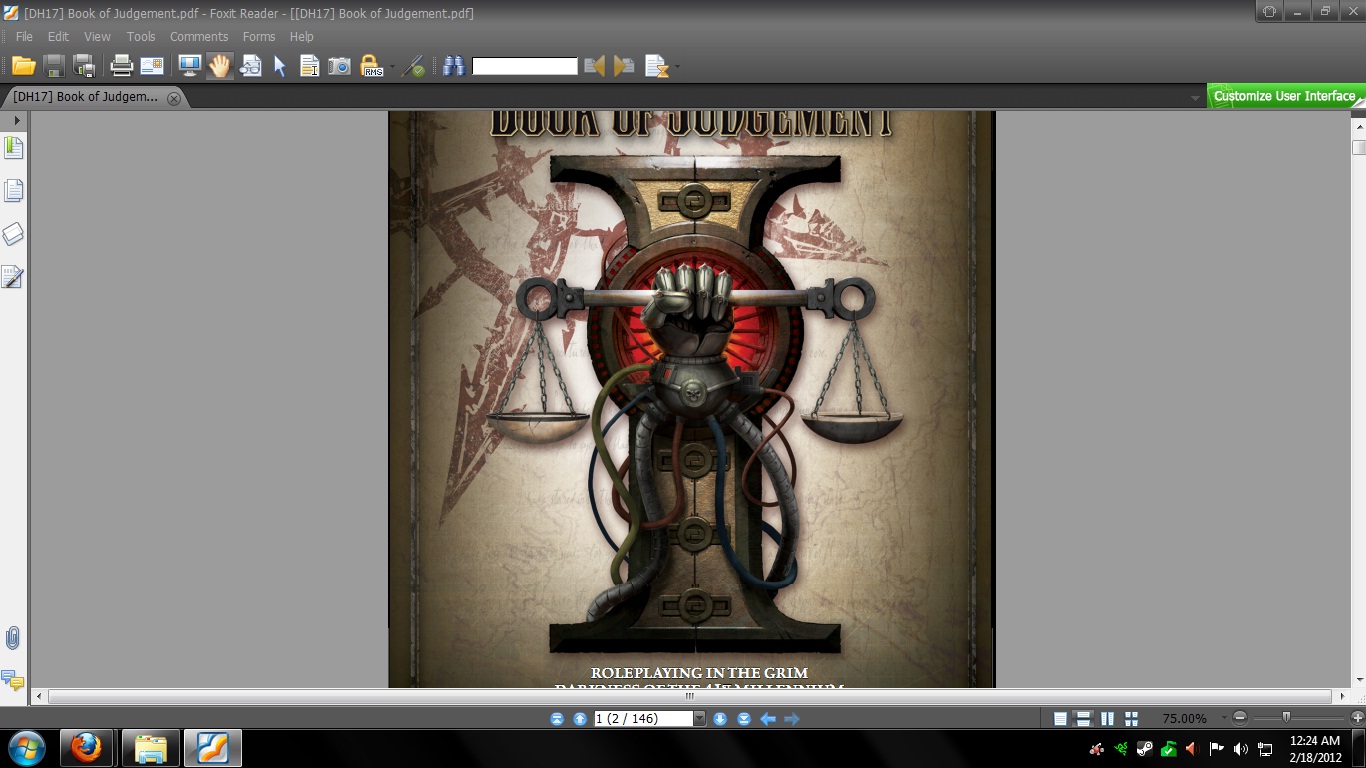Go to the first page
Image resolution: width=1366 pixels, height=768 pixels.
click(557, 718)
